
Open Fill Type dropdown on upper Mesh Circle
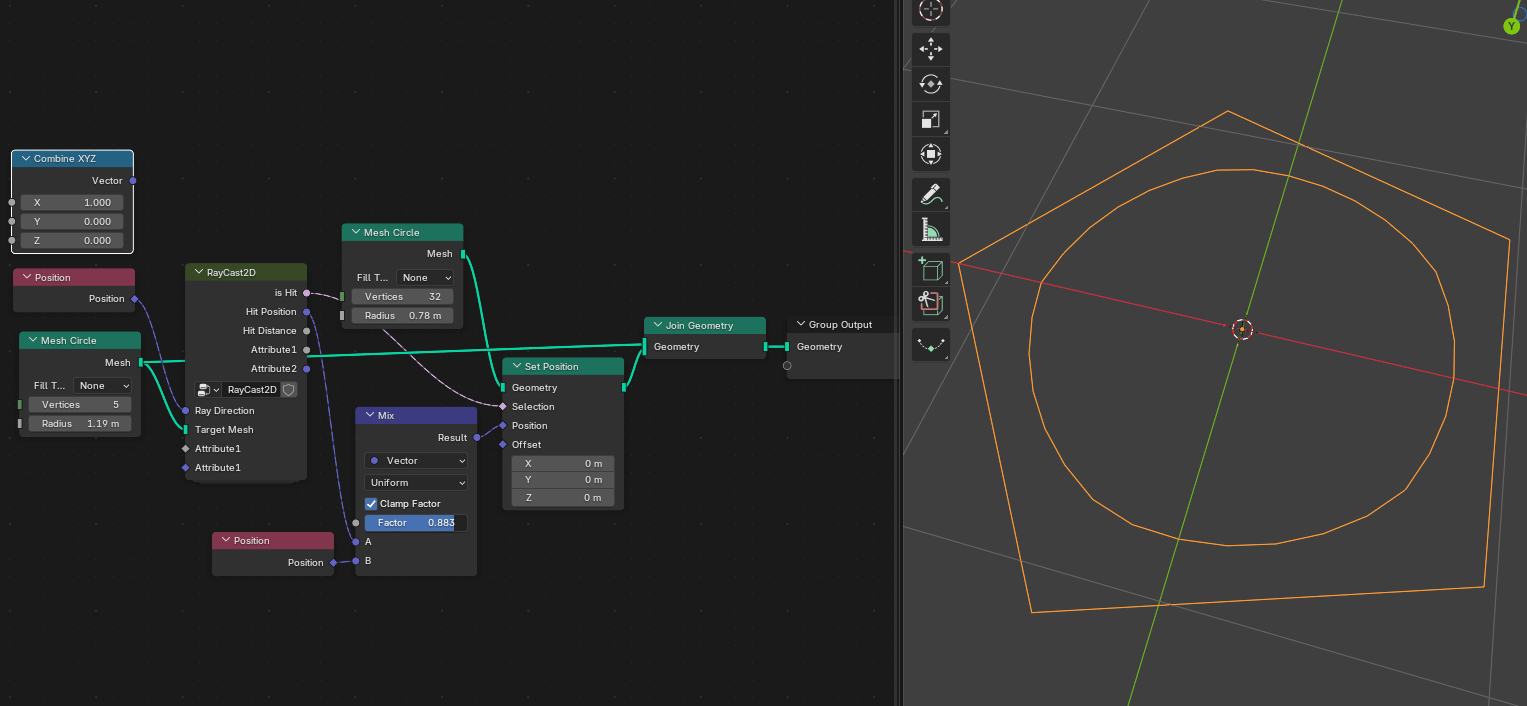click(x=425, y=278)
